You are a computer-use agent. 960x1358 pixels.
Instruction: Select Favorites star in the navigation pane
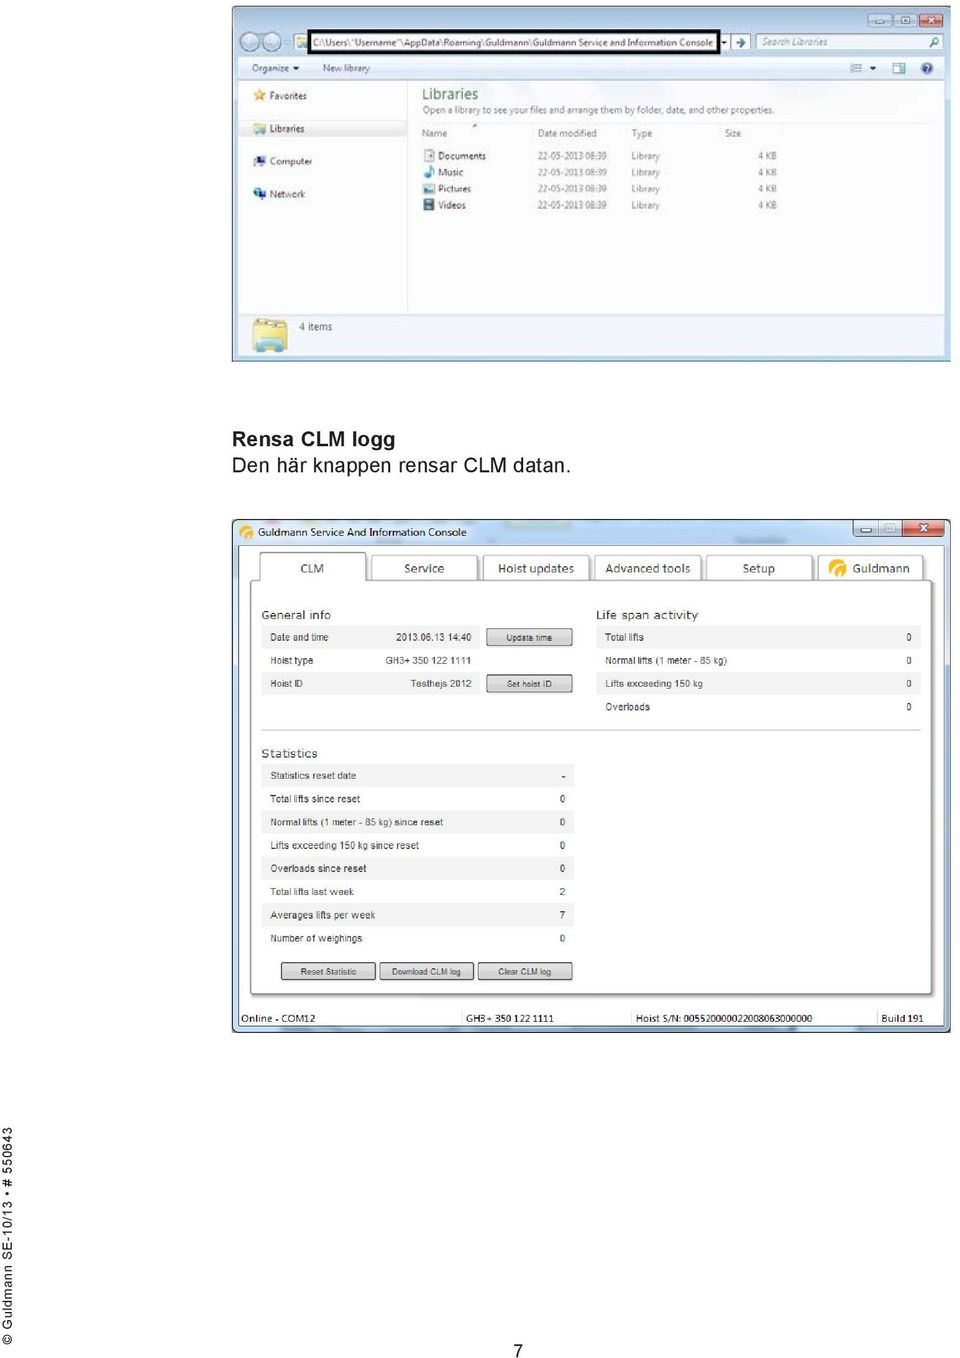coord(259,96)
